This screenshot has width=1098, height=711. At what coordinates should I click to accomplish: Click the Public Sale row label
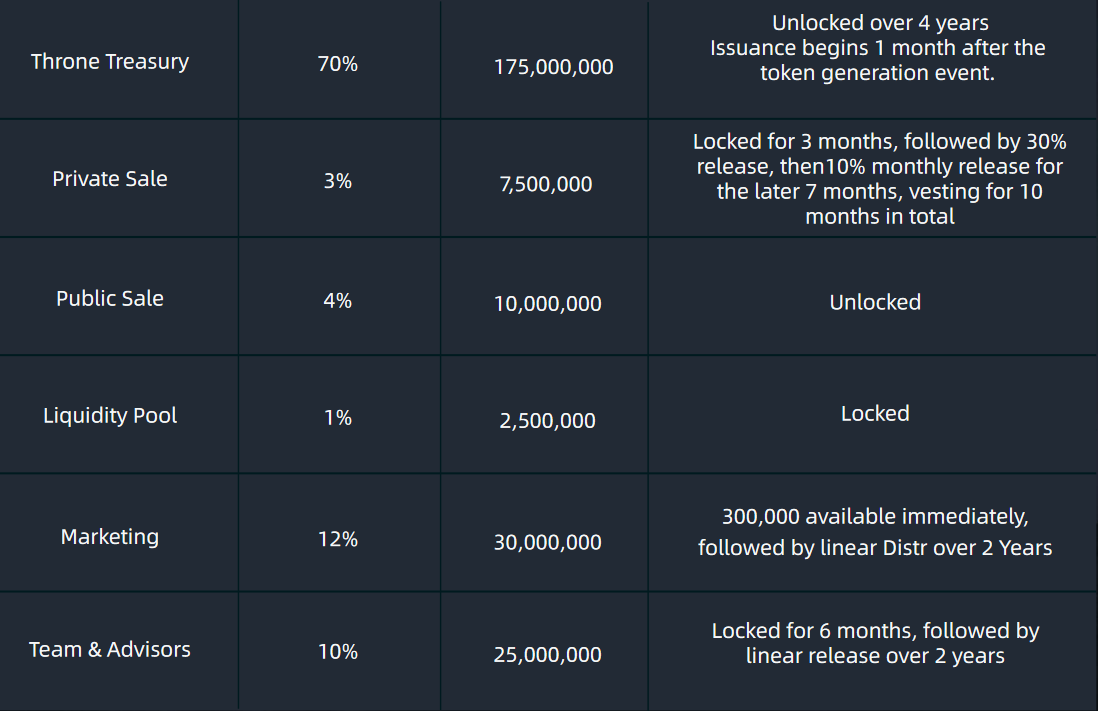tap(110, 298)
